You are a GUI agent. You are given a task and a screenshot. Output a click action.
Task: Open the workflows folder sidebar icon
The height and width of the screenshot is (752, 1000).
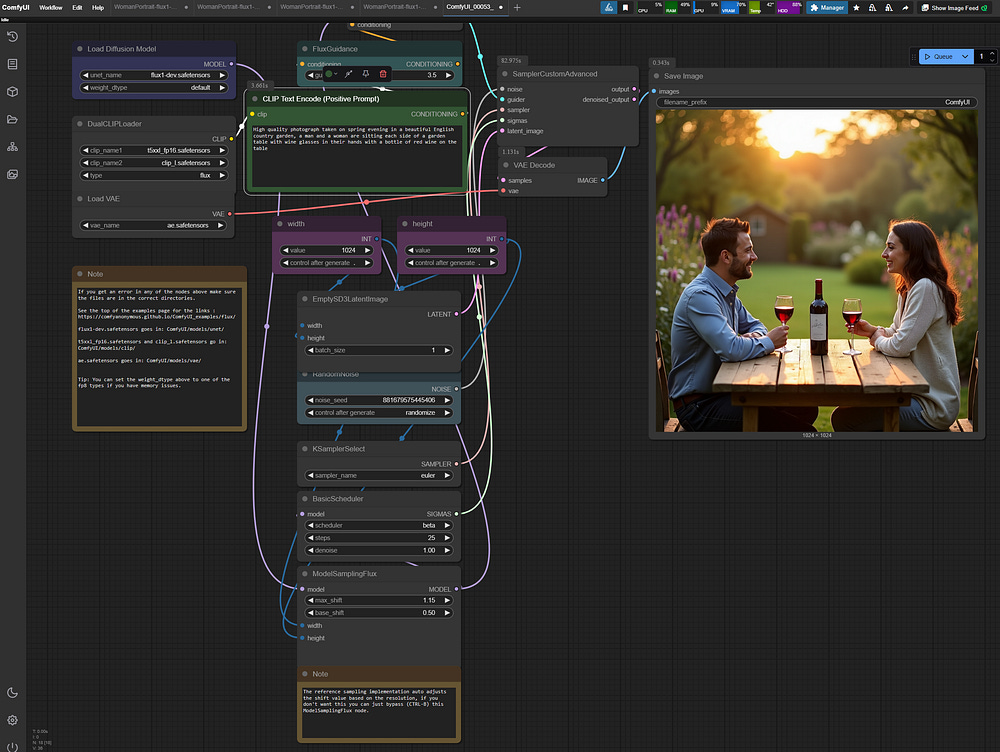pos(12,119)
